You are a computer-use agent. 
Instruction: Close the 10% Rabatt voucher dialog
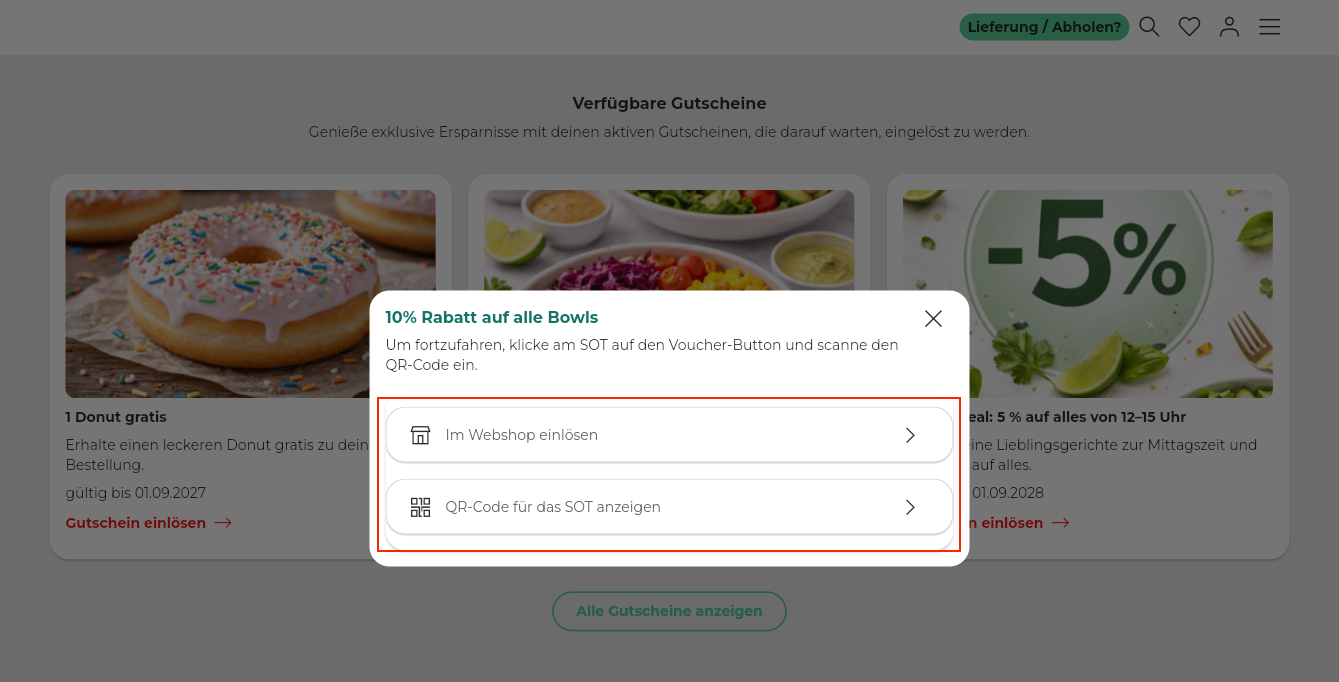click(933, 318)
